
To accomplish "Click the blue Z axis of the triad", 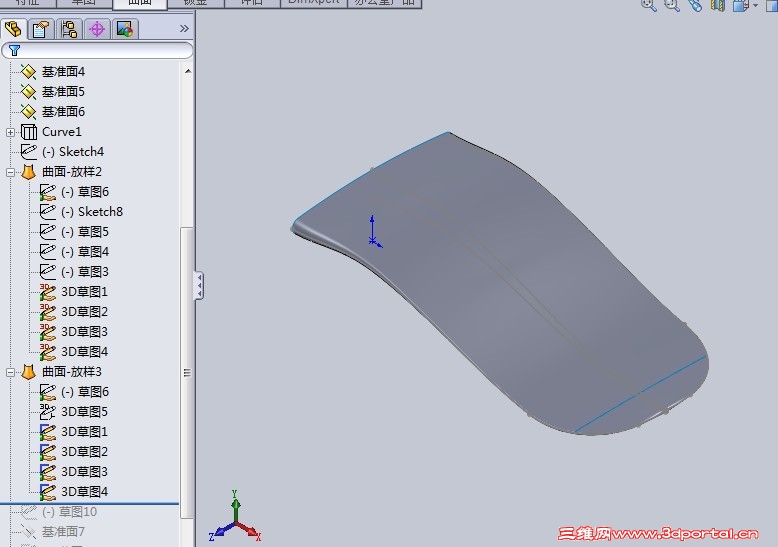I will [221, 532].
